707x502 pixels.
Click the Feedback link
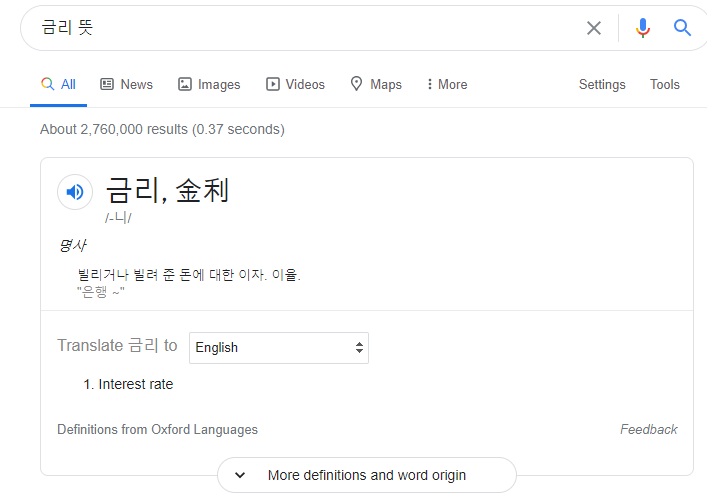648,429
